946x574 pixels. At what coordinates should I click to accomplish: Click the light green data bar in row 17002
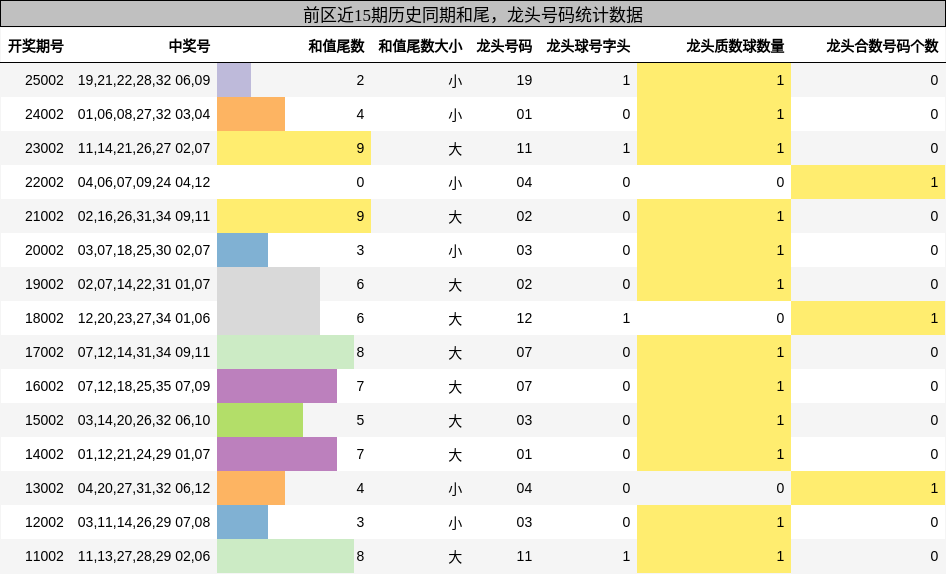coord(285,352)
